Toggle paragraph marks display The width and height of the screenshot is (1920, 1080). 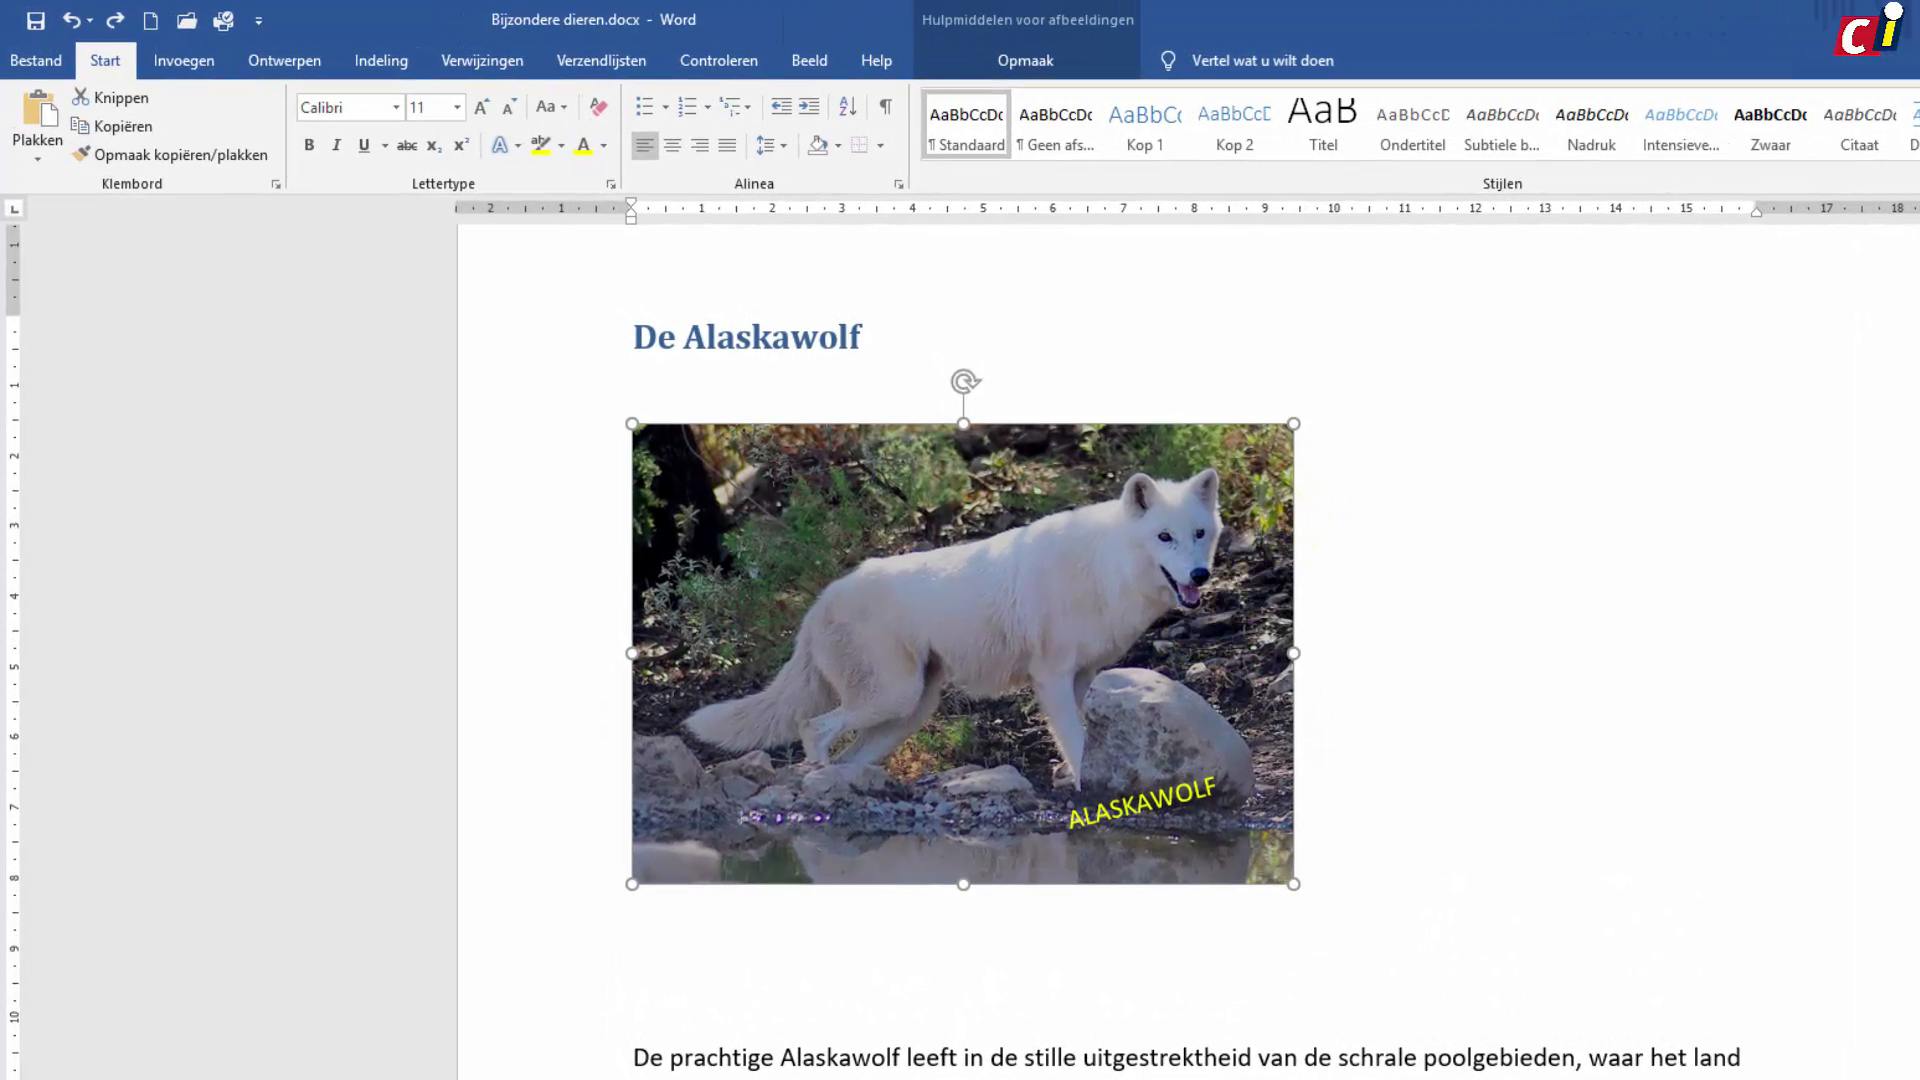pos(884,107)
